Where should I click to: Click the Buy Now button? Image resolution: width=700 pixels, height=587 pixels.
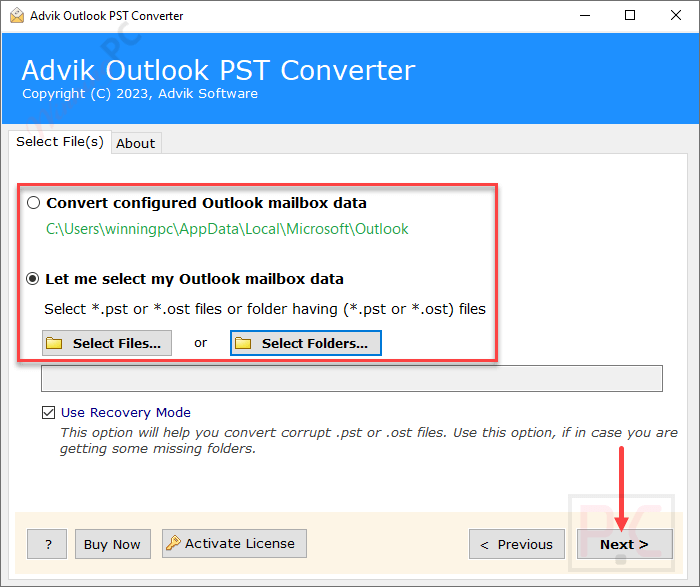coord(112,544)
